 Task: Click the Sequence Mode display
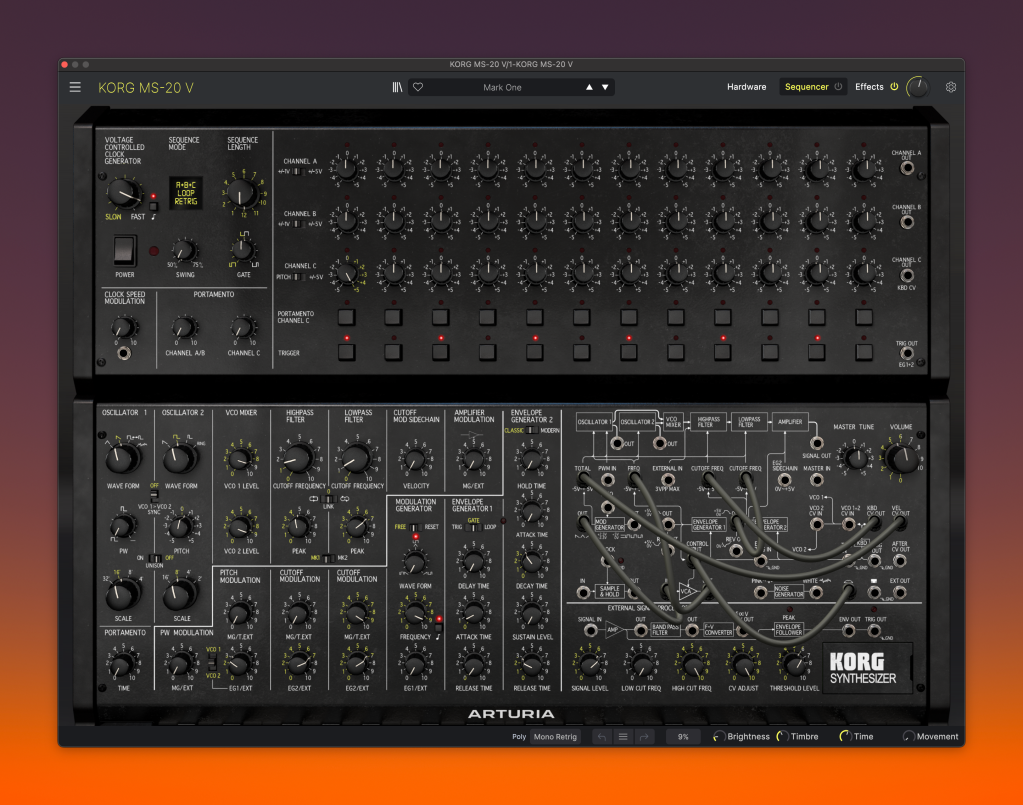(x=186, y=192)
